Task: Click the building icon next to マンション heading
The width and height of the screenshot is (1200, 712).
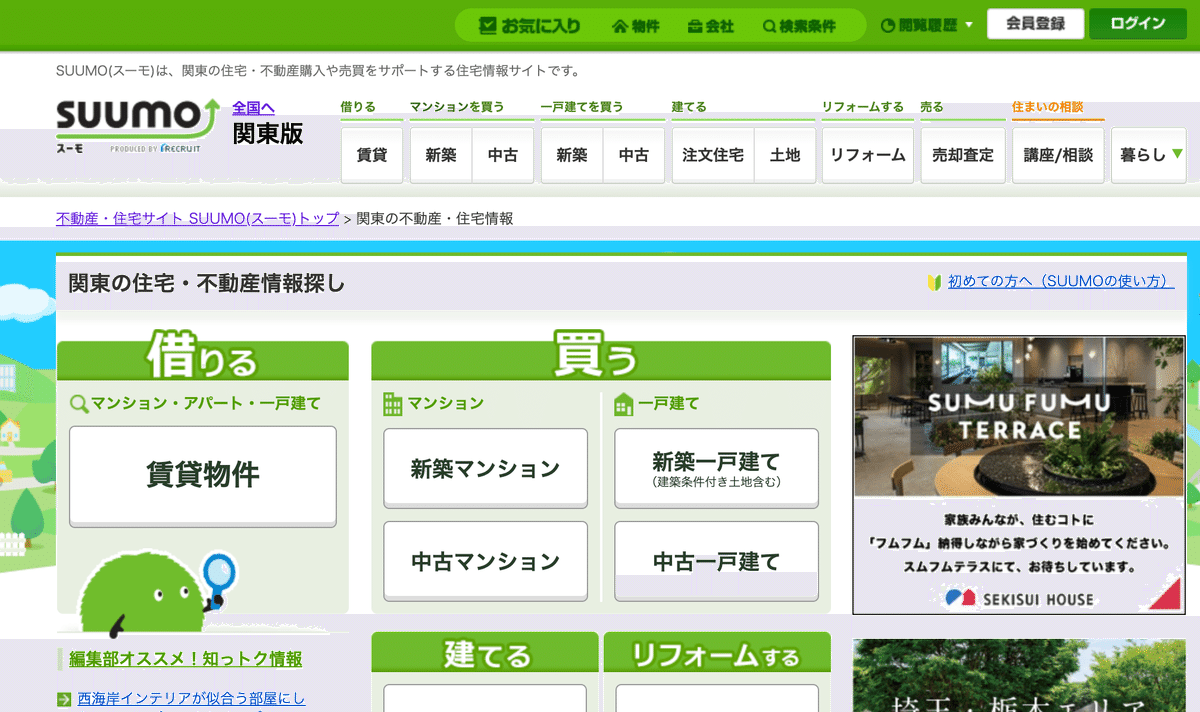Action: pos(390,403)
